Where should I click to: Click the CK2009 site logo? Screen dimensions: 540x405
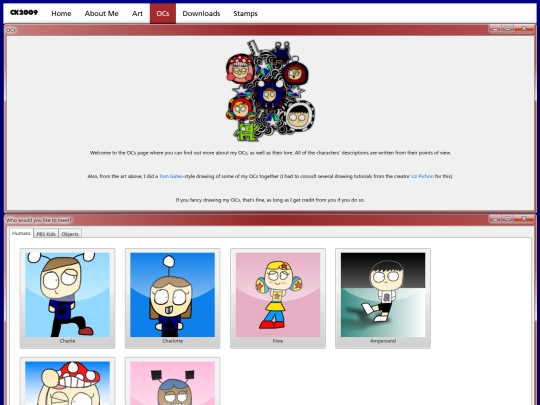[x=24, y=13]
